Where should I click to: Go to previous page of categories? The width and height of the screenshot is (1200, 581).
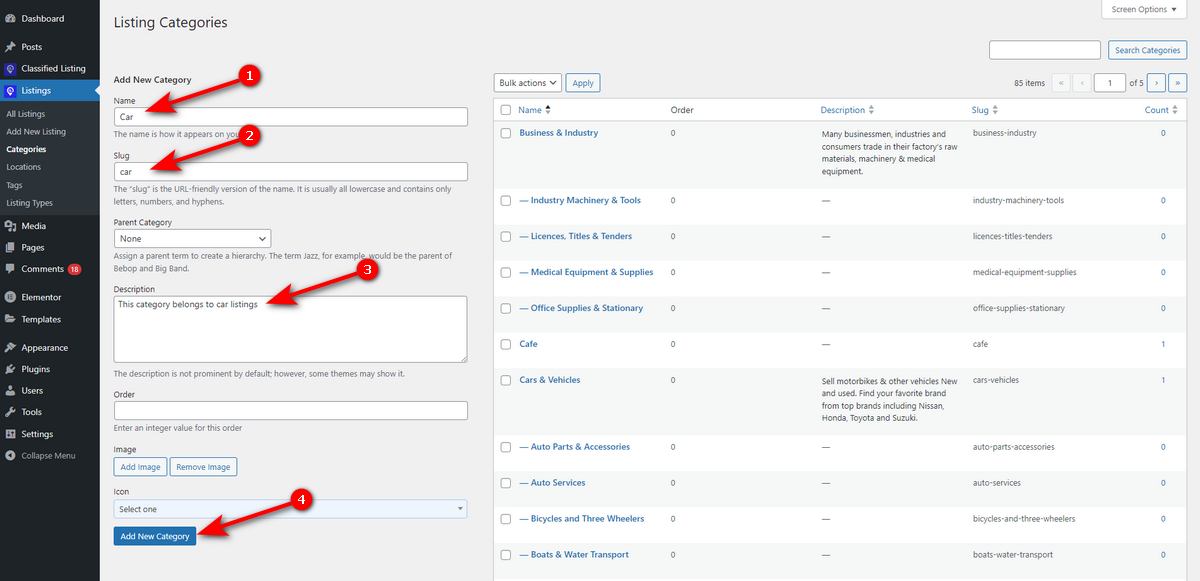[1081, 83]
